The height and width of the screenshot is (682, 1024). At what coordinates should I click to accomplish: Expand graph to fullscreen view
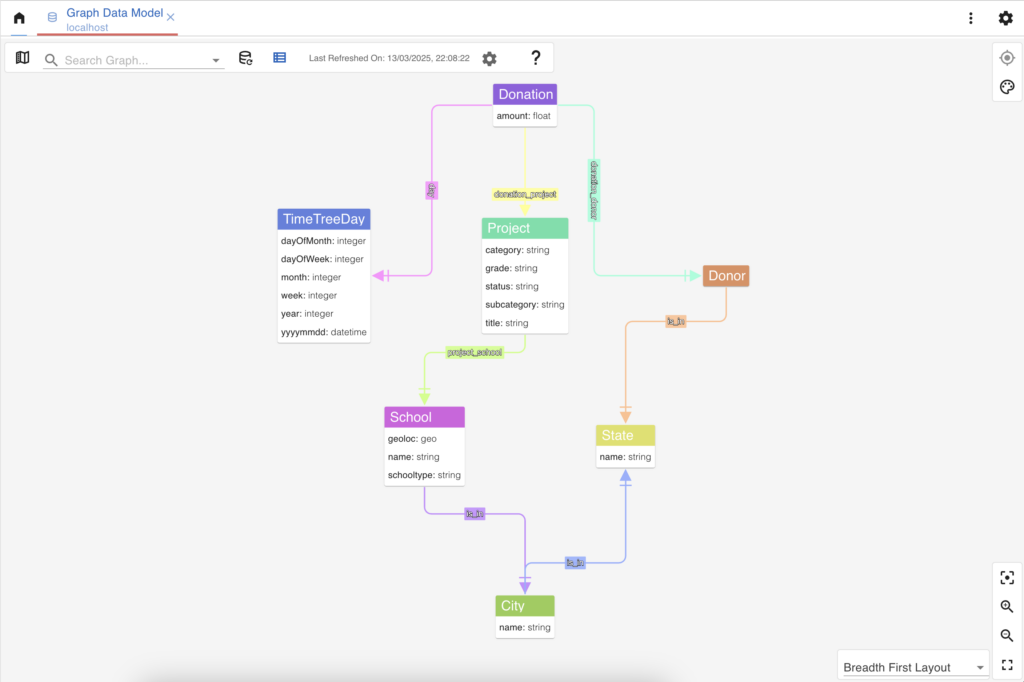click(1007, 664)
